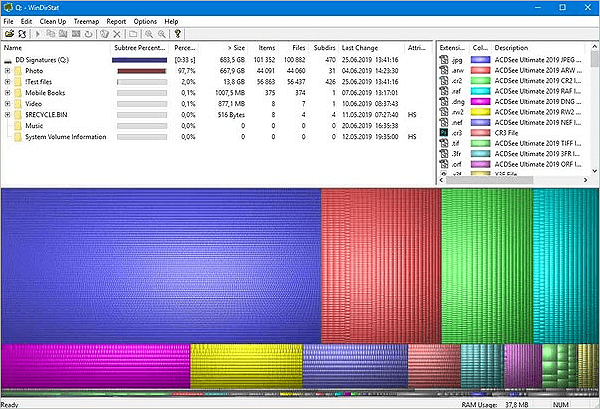
Task: Sort by the Size column header
Action: pos(236,47)
